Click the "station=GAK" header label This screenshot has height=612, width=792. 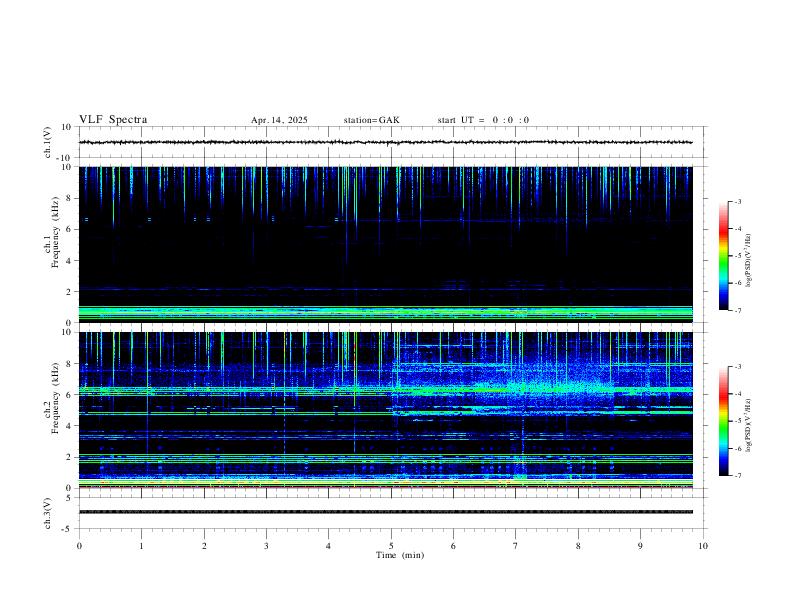pos(371,120)
